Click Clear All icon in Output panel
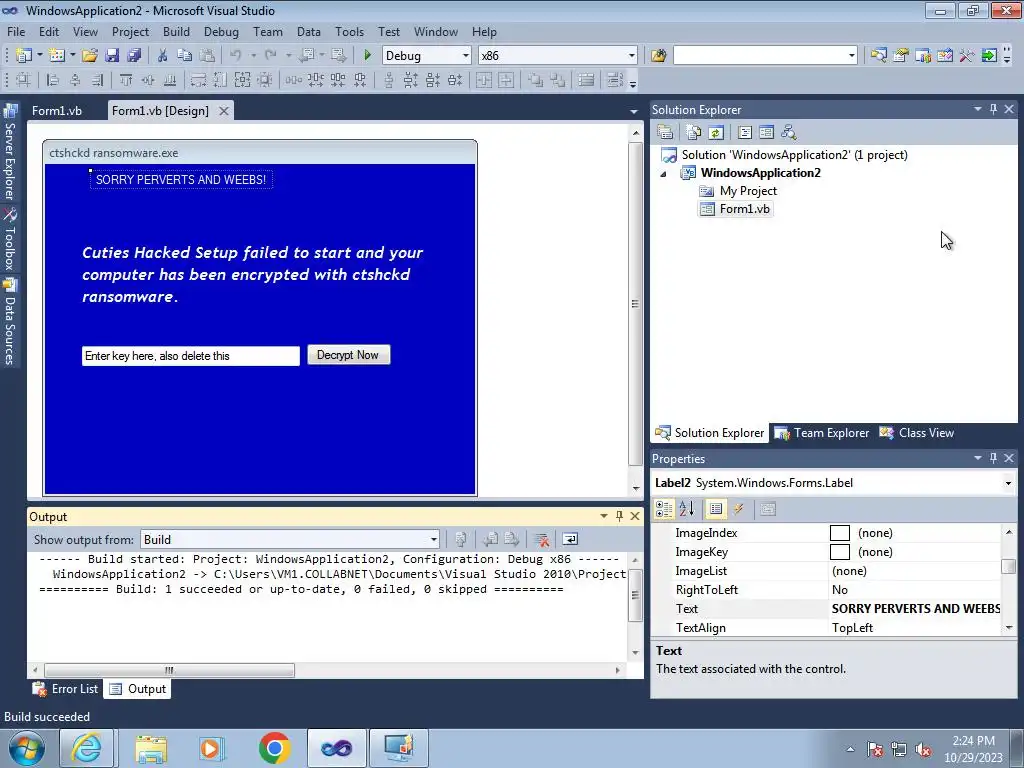 (541, 539)
